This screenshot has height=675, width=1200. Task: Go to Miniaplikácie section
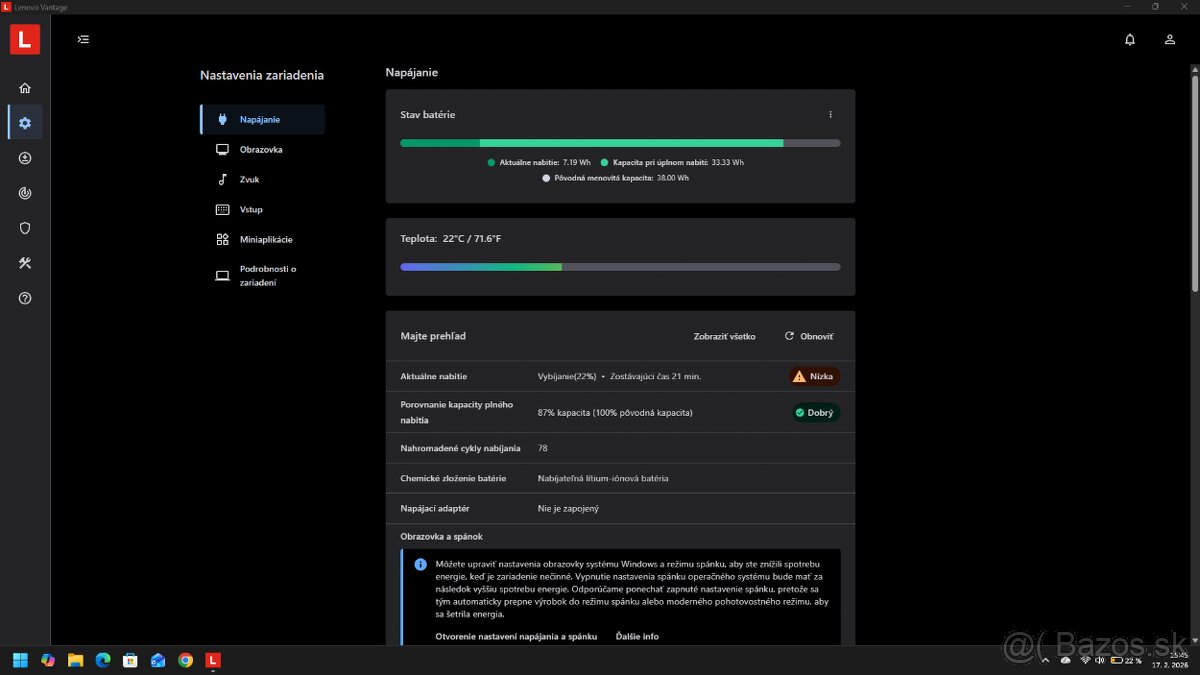(266, 240)
